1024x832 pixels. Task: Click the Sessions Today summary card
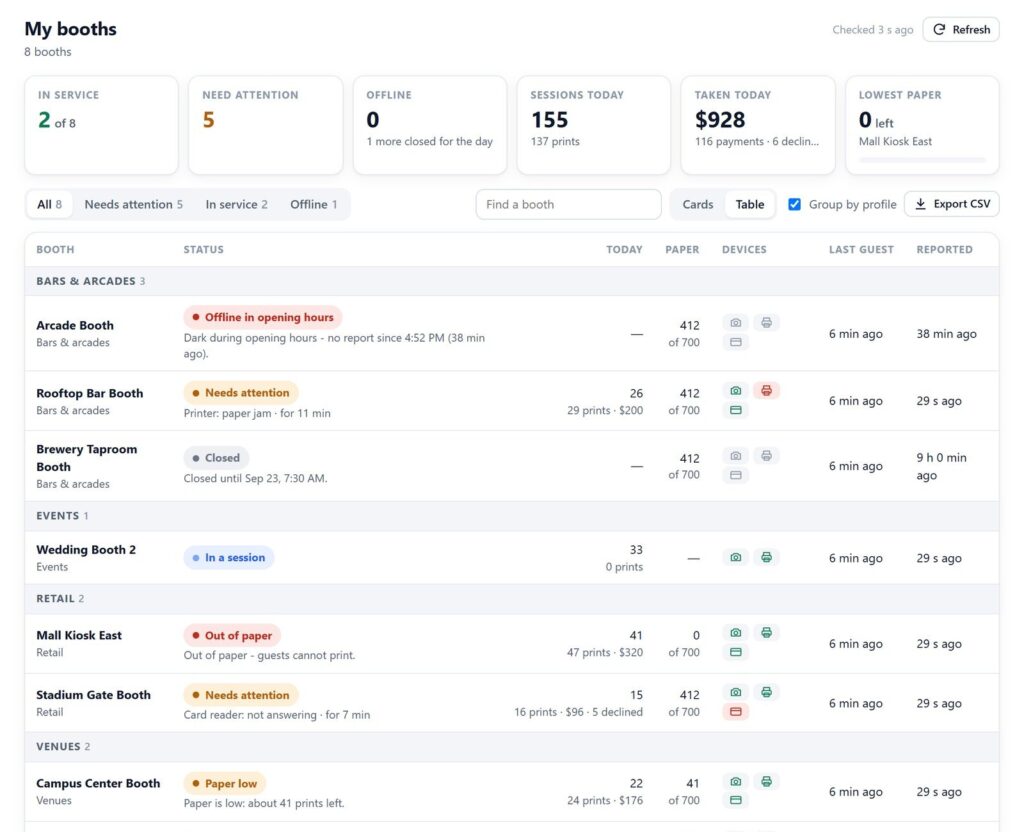click(594, 125)
